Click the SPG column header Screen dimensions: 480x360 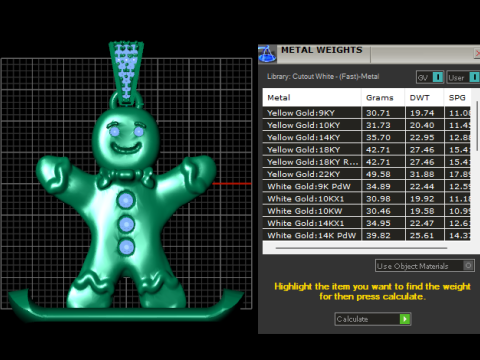click(457, 98)
